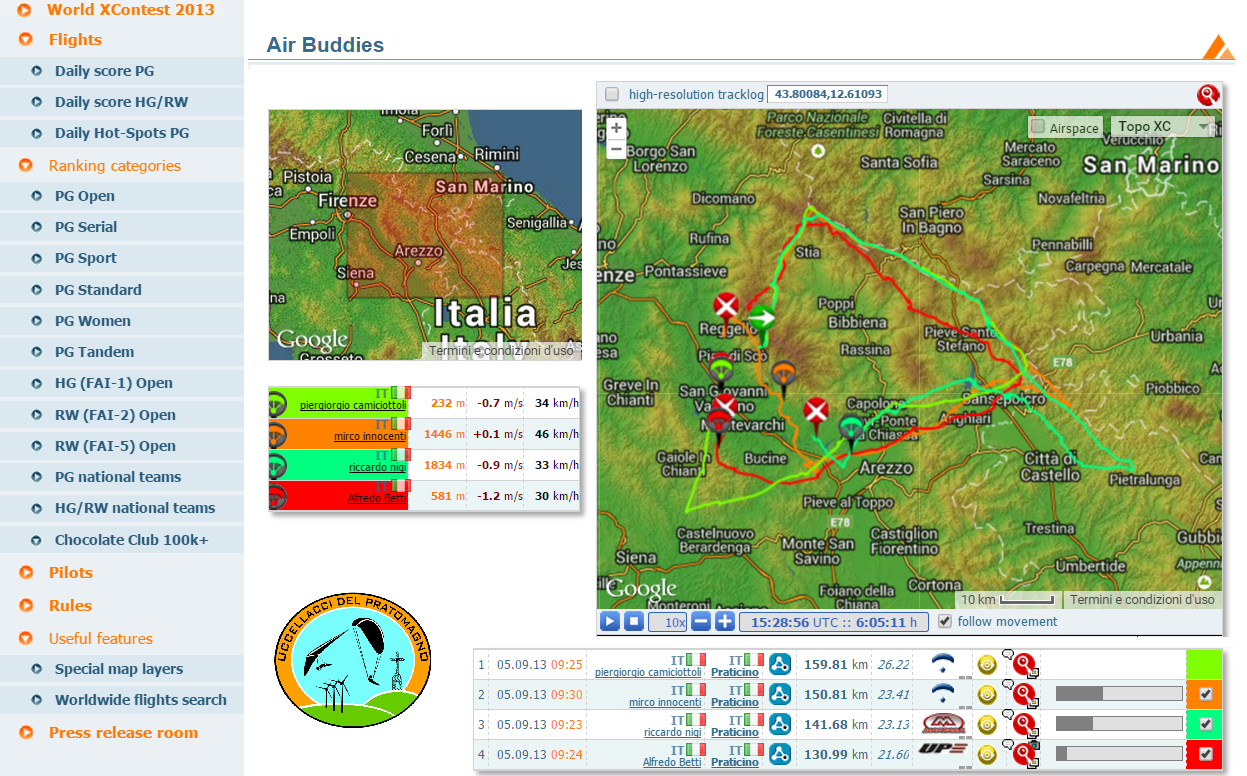1247x776 pixels.
Task: Open Praticino link in Alfredo Betti row
Action: (x=734, y=762)
